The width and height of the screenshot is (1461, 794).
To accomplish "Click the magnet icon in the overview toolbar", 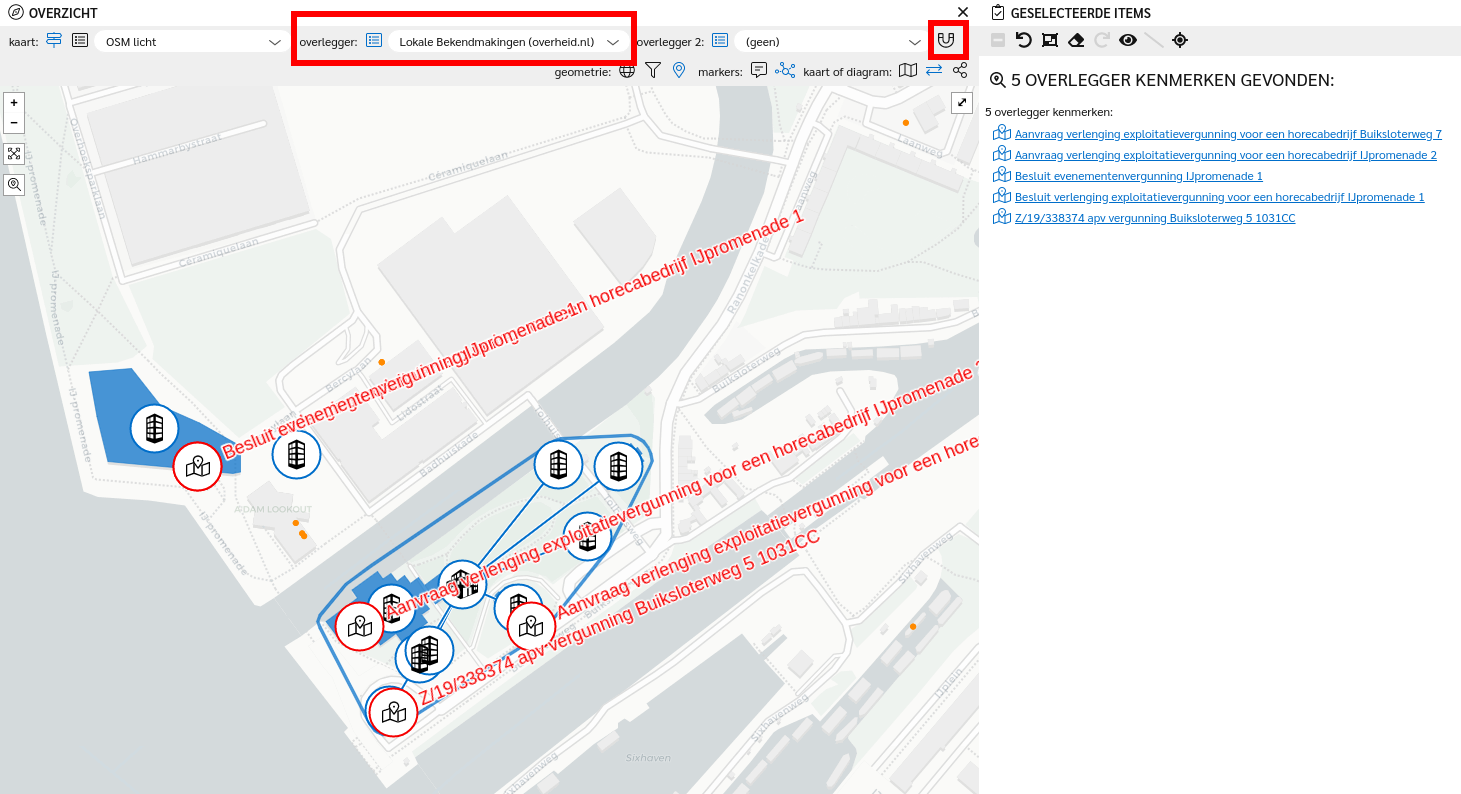I will click(x=946, y=41).
